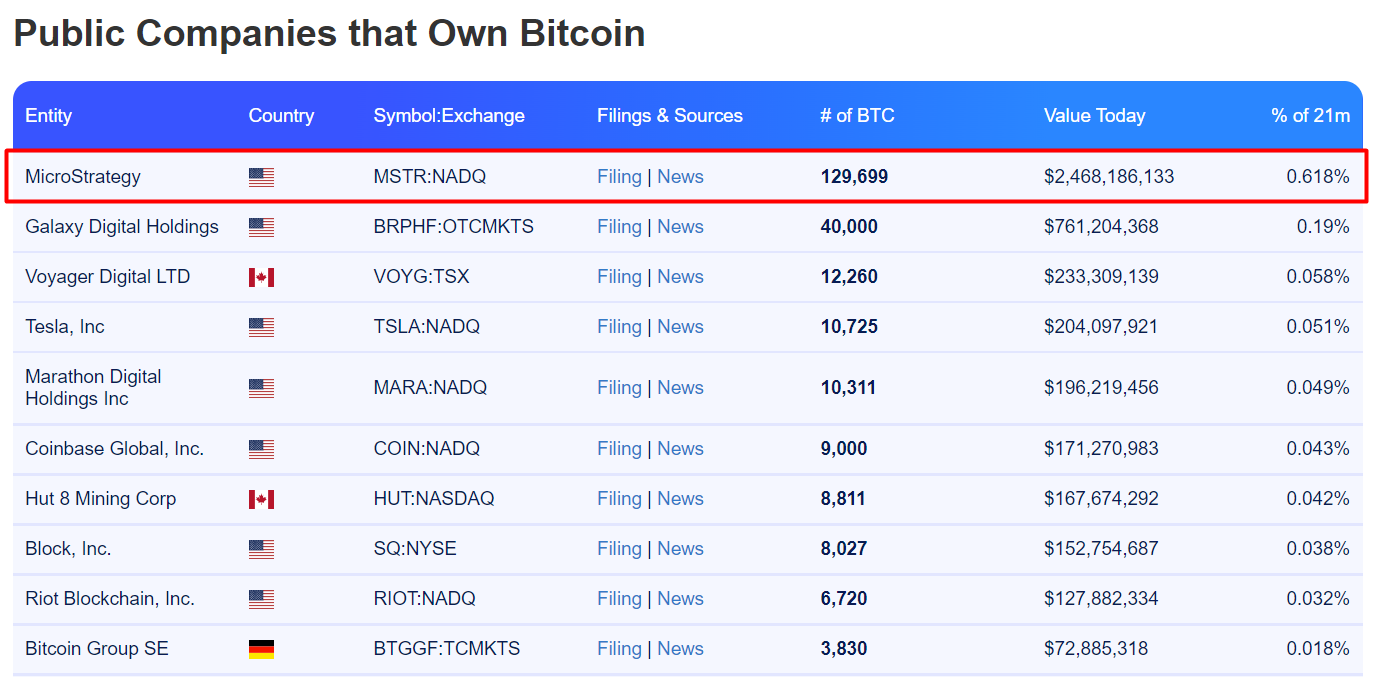Open the Filing link for Marathon Digital Holdings
This screenshot has width=1376, height=677.
(619, 388)
